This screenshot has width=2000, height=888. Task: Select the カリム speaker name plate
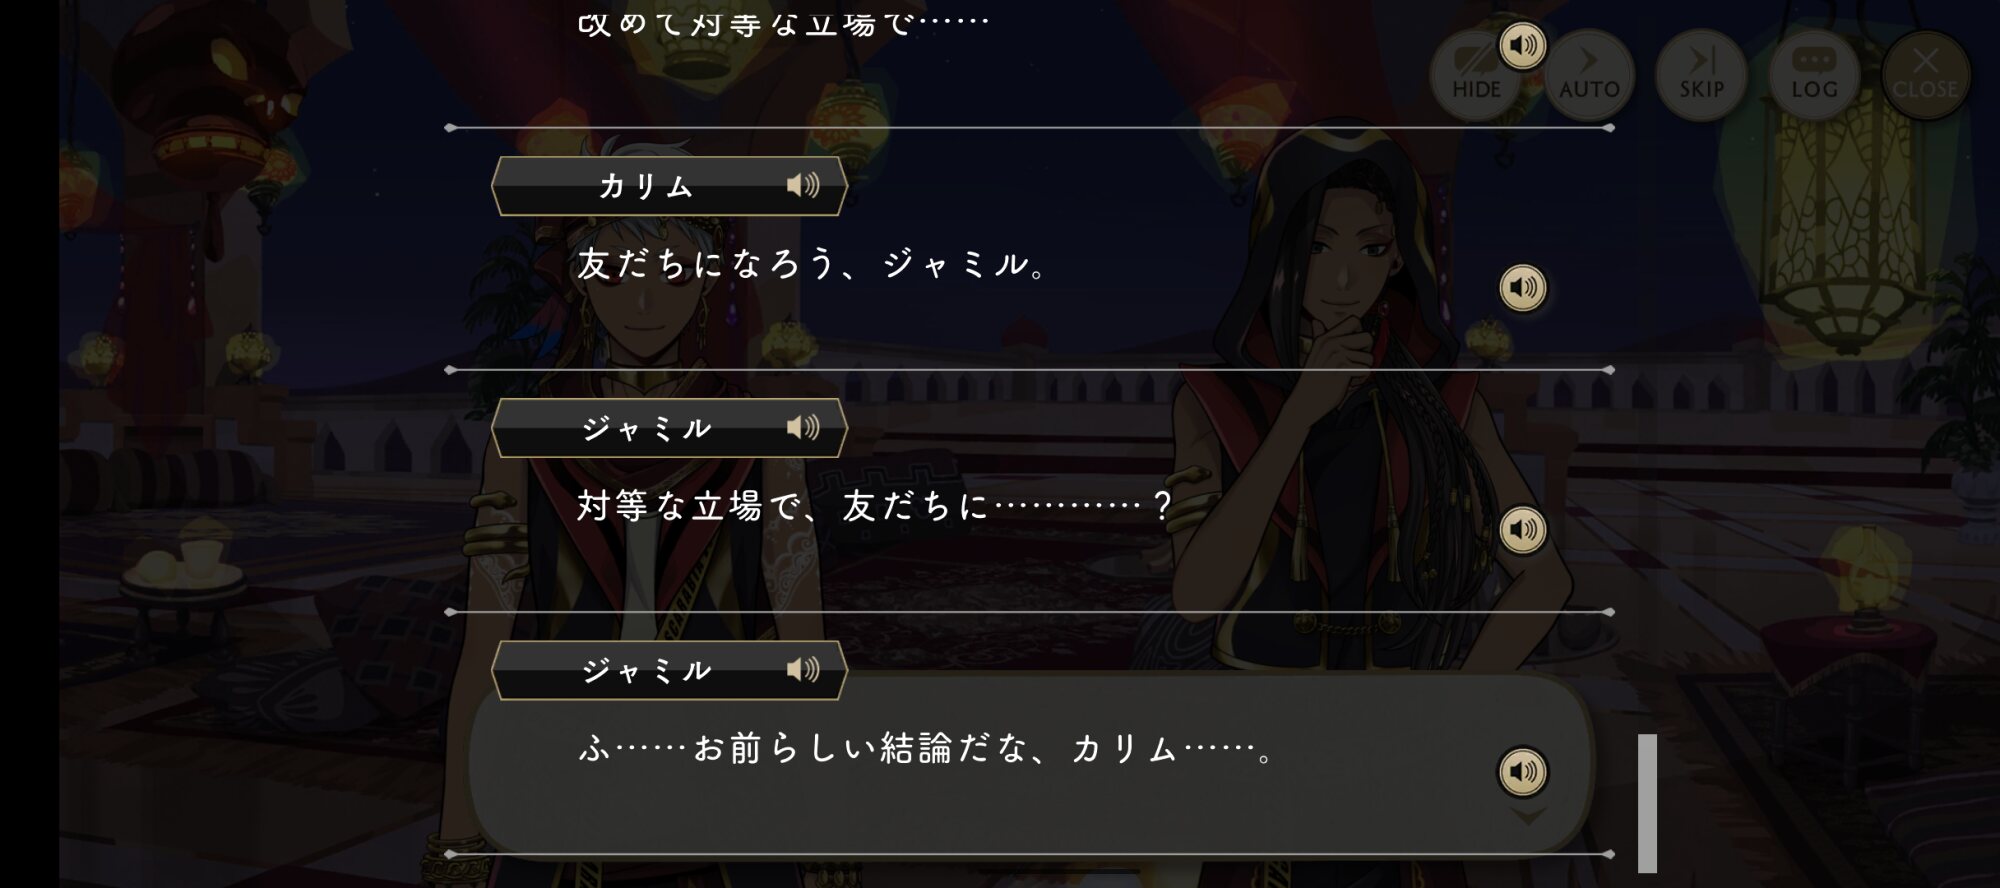click(x=669, y=186)
